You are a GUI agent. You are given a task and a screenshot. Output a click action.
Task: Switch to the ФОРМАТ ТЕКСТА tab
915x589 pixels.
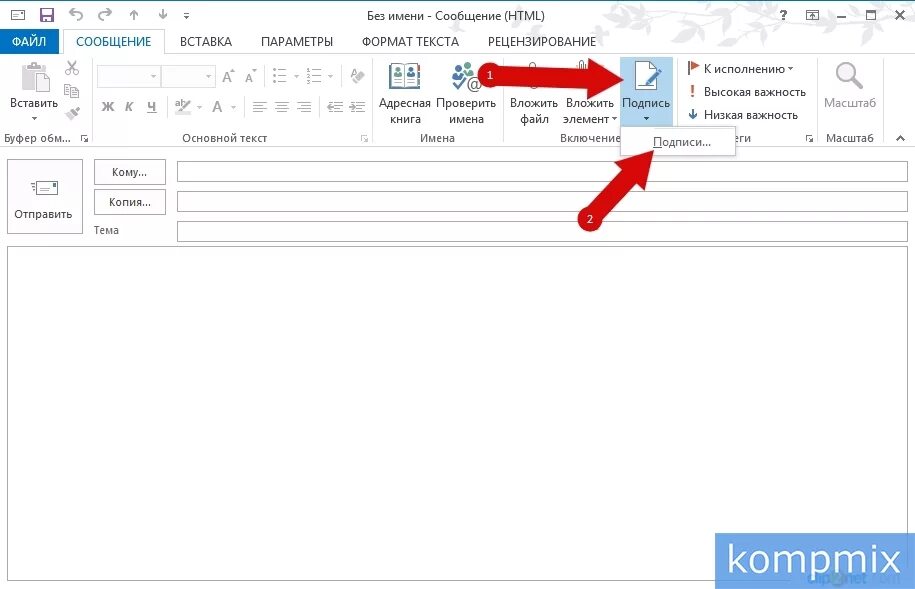coord(410,41)
